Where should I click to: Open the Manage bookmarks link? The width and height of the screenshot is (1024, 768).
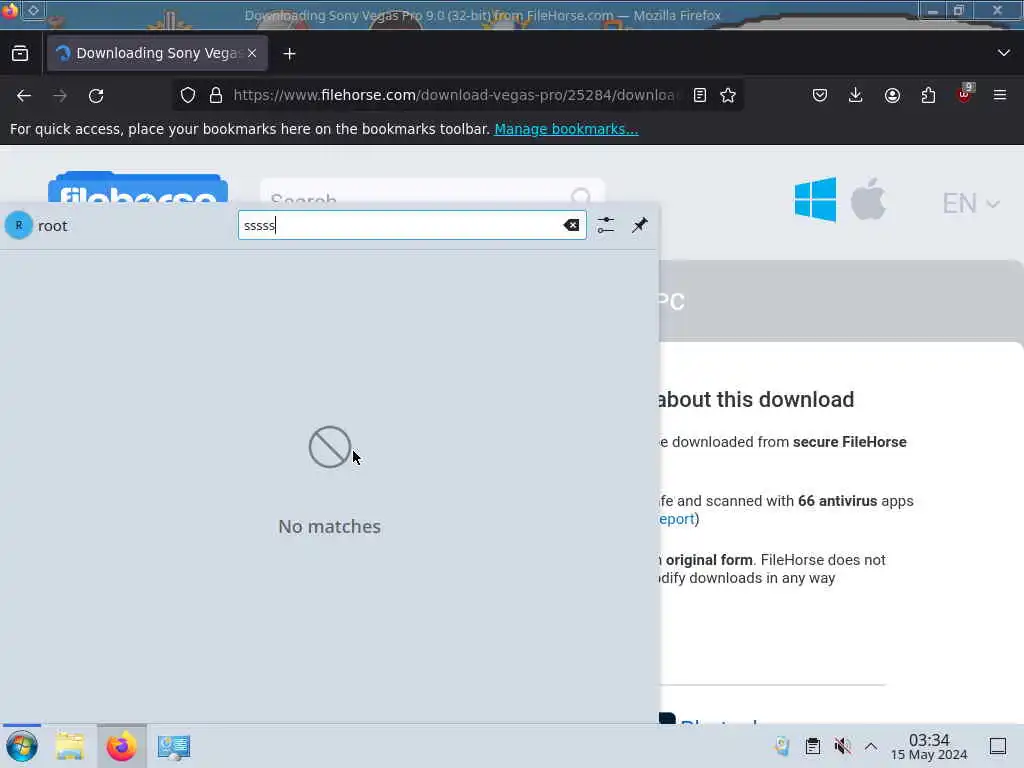point(566,129)
